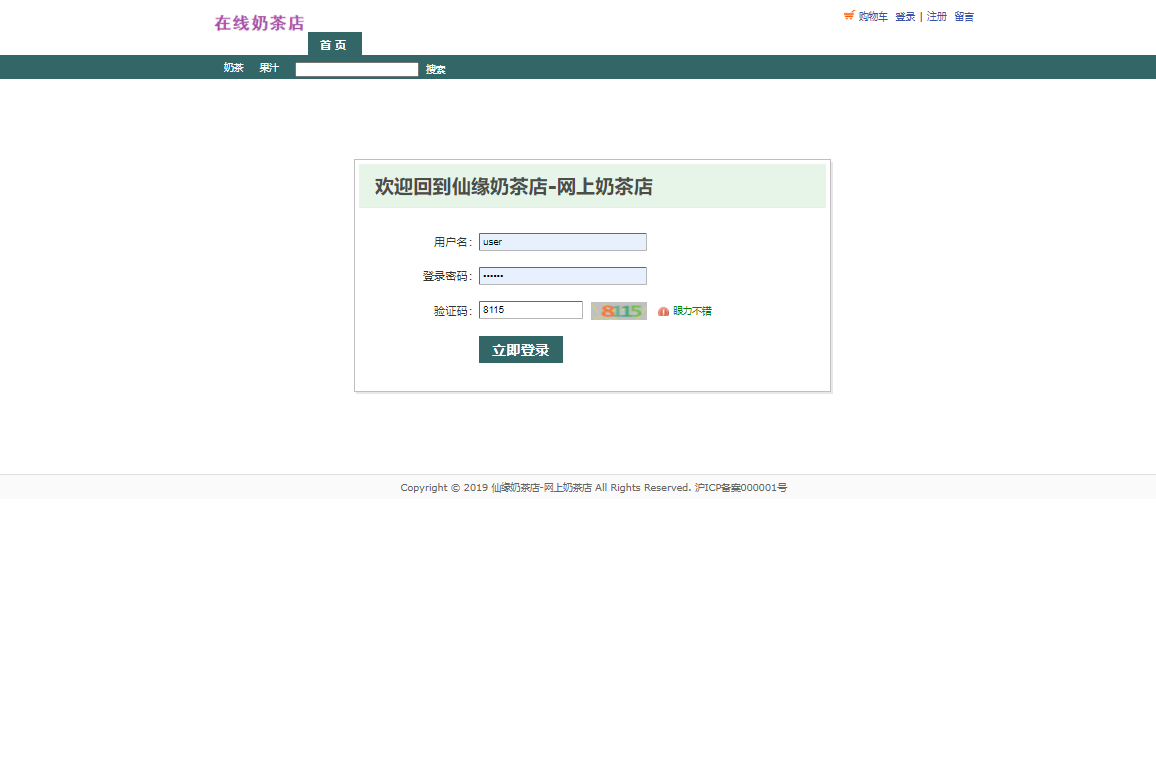
Task: Open the 注册 registration page
Action: coord(937,16)
